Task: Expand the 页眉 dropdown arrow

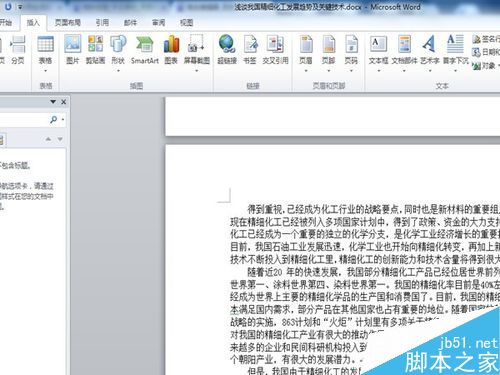Action: tap(306, 71)
